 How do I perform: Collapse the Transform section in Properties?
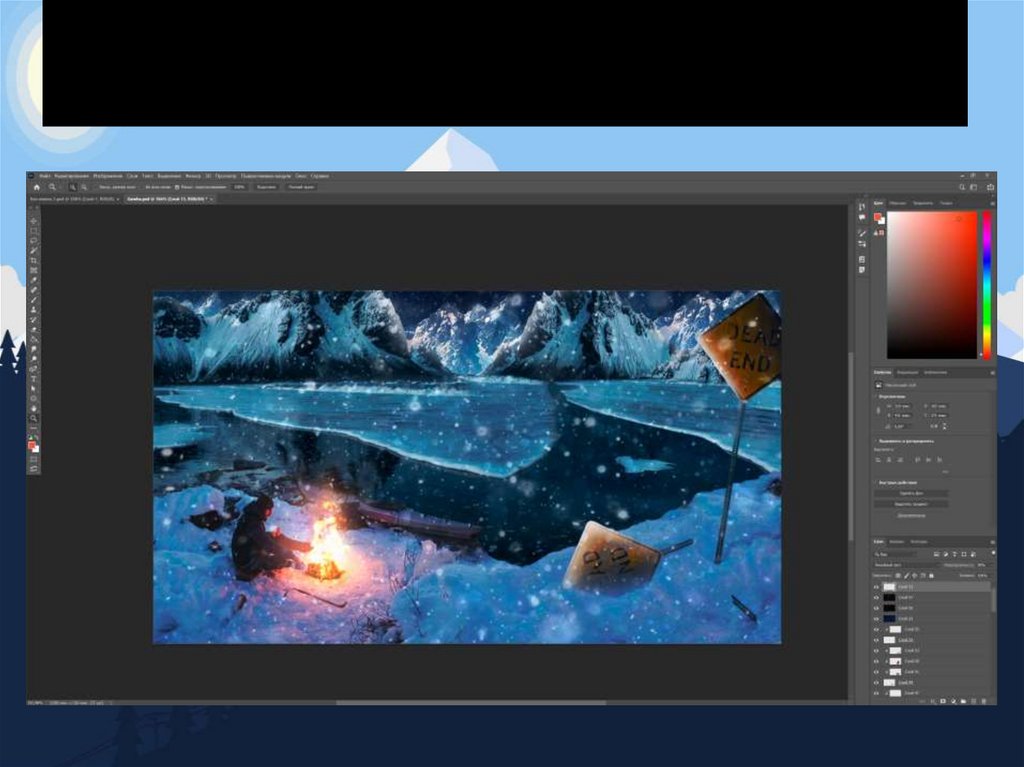[x=876, y=396]
